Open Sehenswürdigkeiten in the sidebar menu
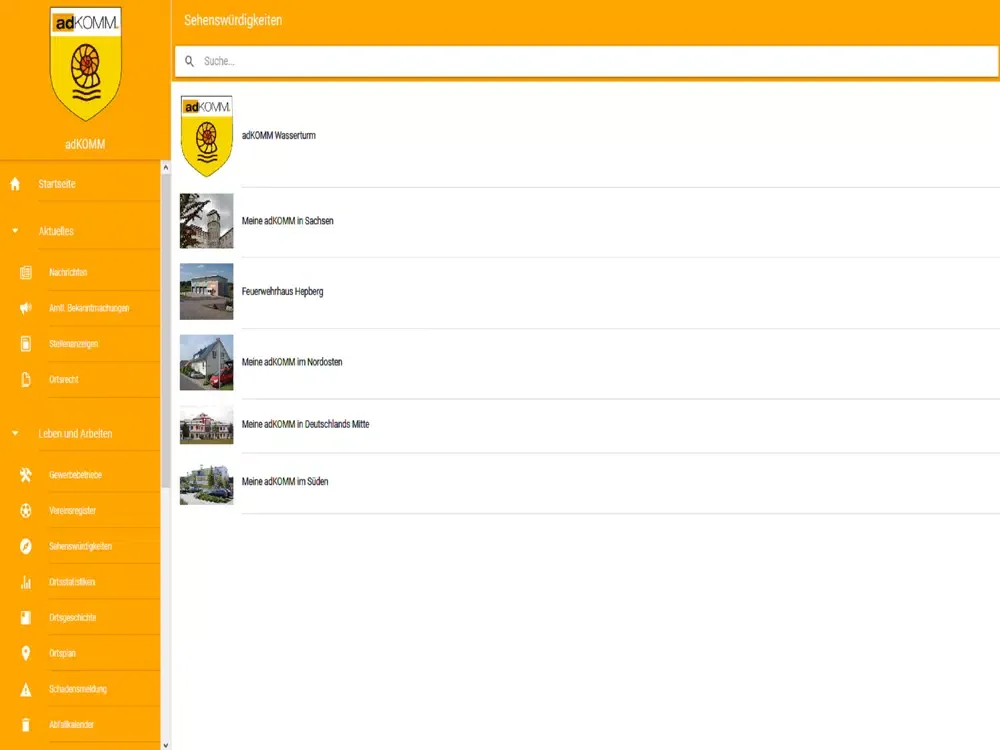1000x750 pixels. [80, 547]
